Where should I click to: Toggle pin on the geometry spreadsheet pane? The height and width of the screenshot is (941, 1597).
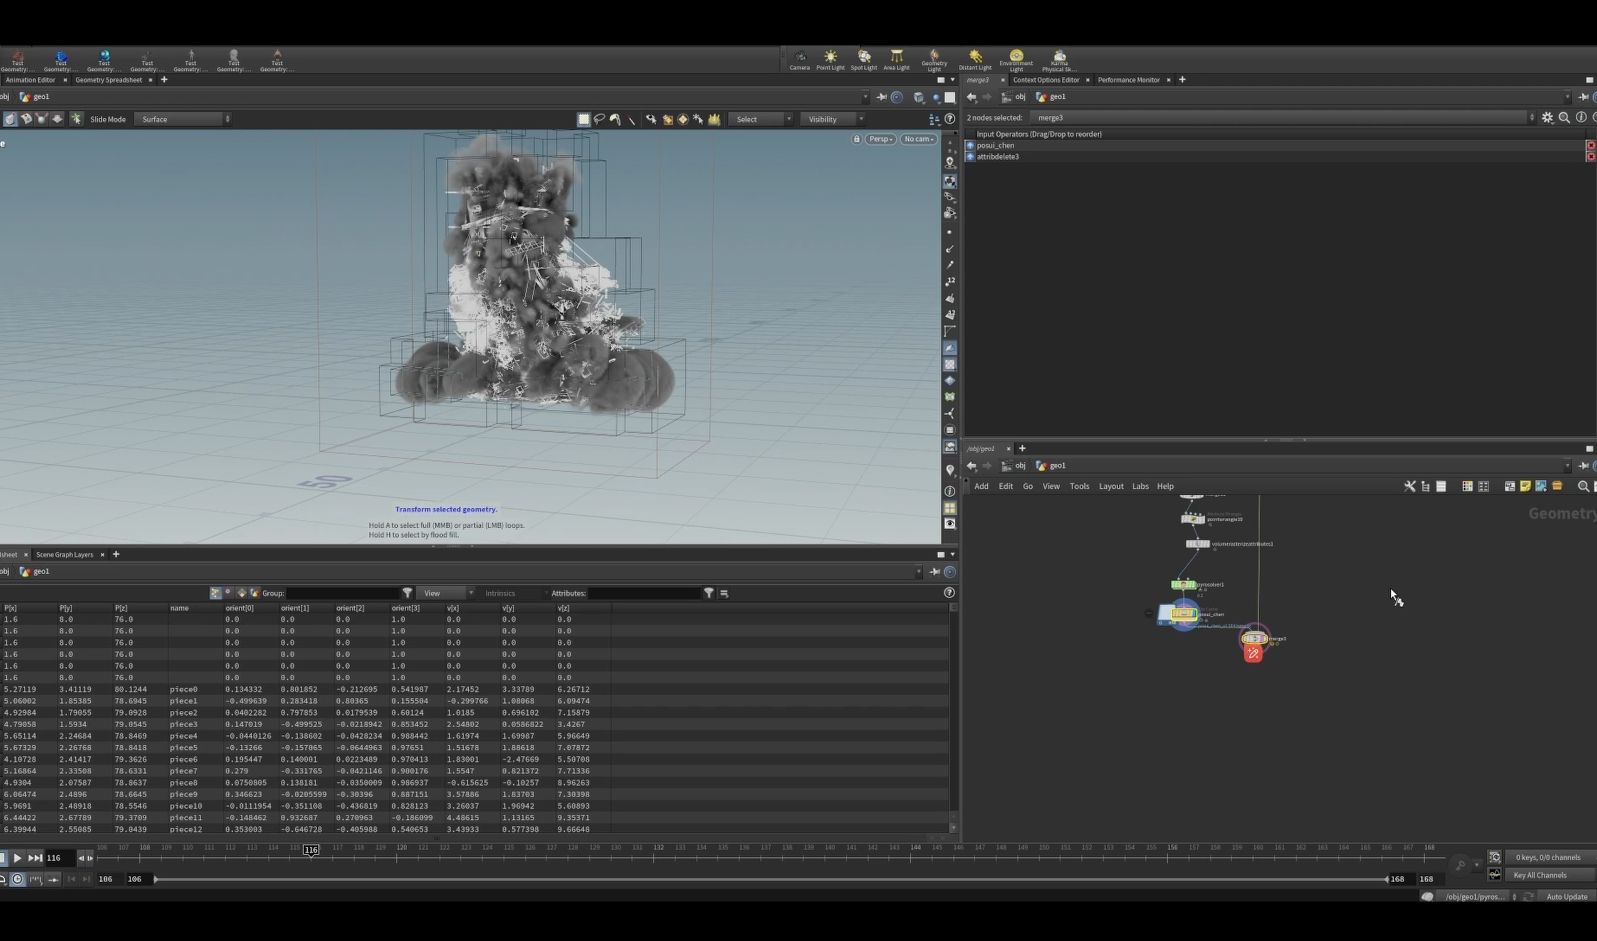tap(934, 572)
